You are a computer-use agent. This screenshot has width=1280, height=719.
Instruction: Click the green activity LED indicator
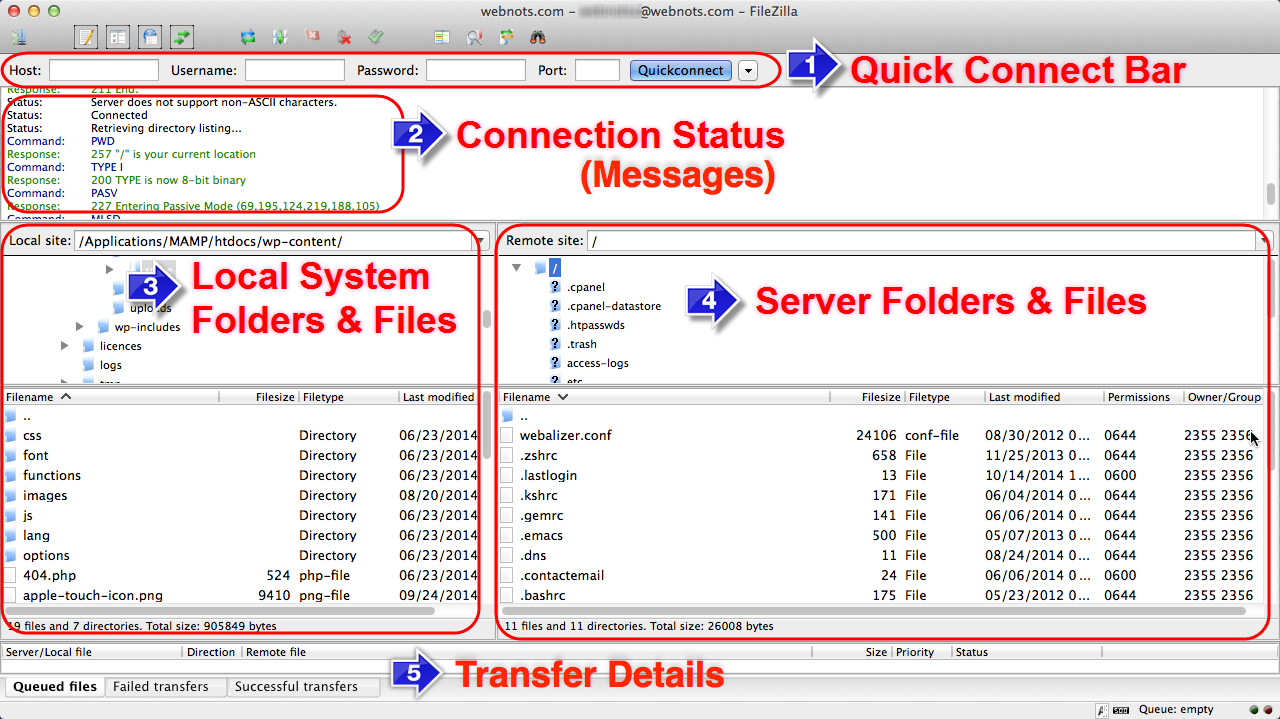click(1256, 710)
